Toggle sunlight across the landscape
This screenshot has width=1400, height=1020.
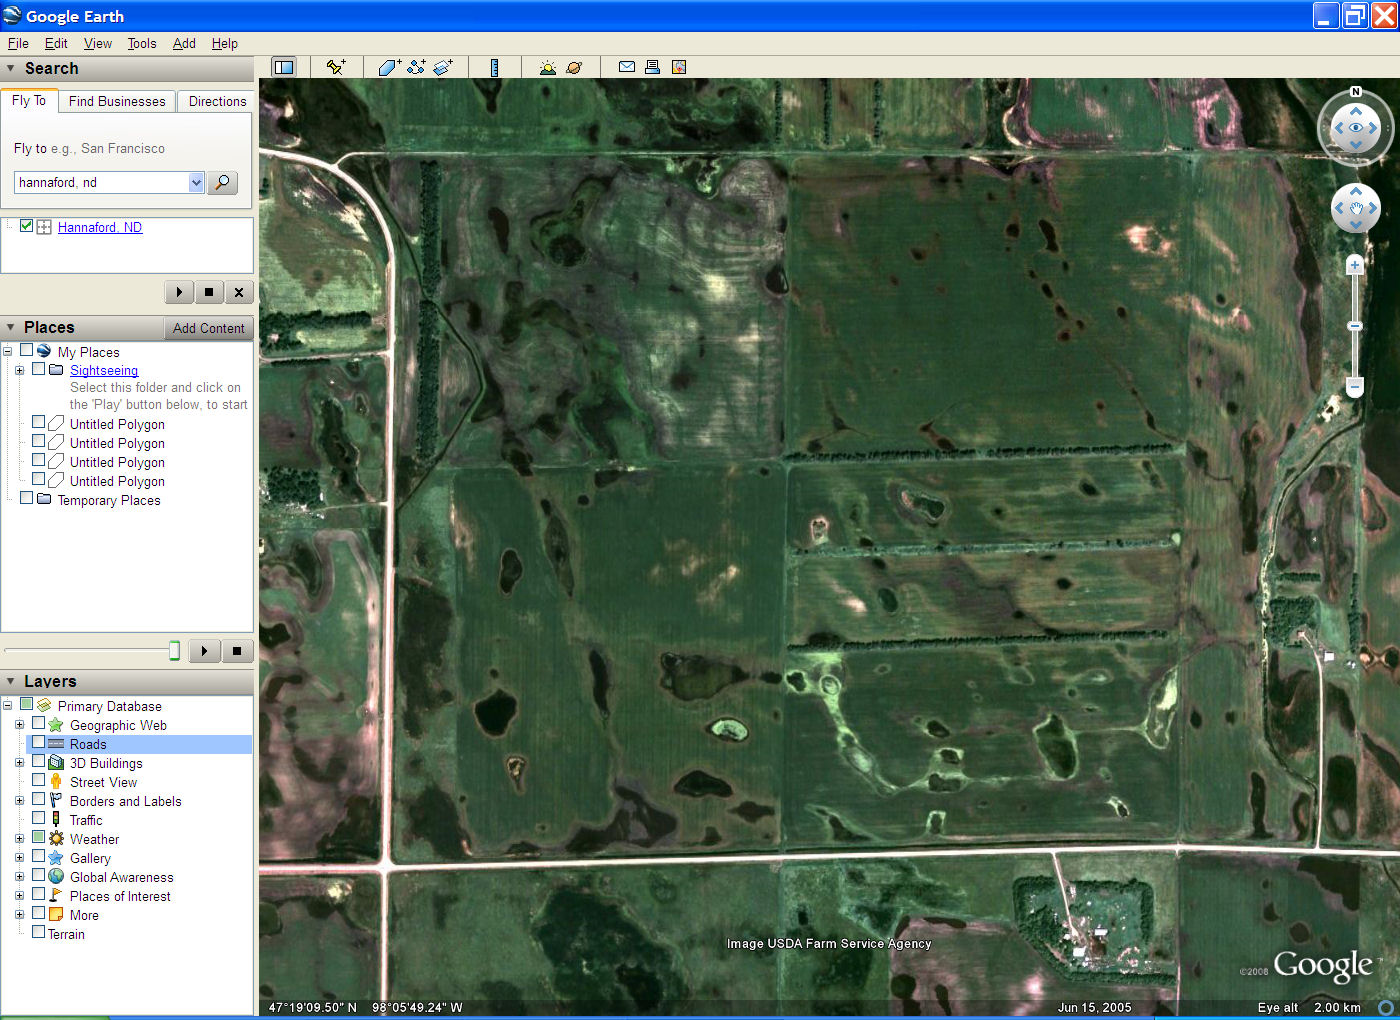click(x=547, y=67)
